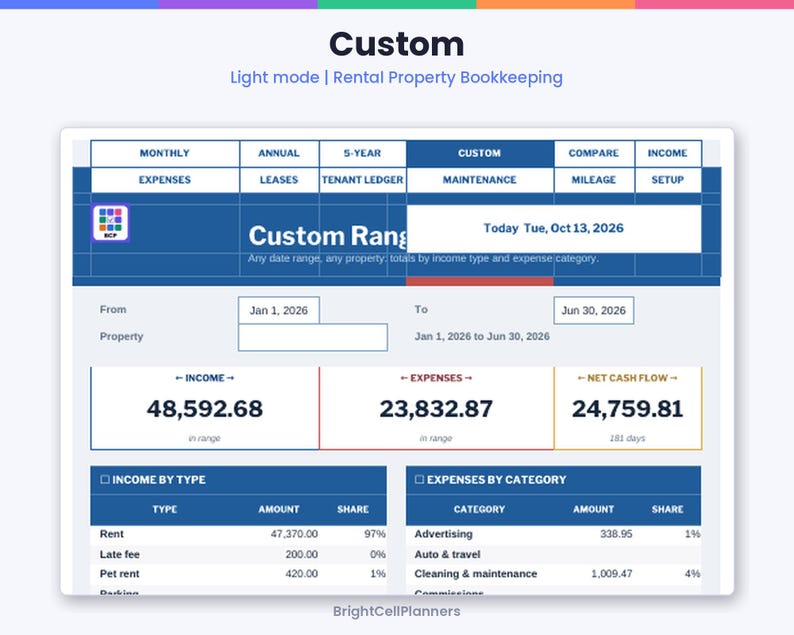Image resolution: width=794 pixels, height=635 pixels.
Task: Click the From label
Action: tap(113, 309)
